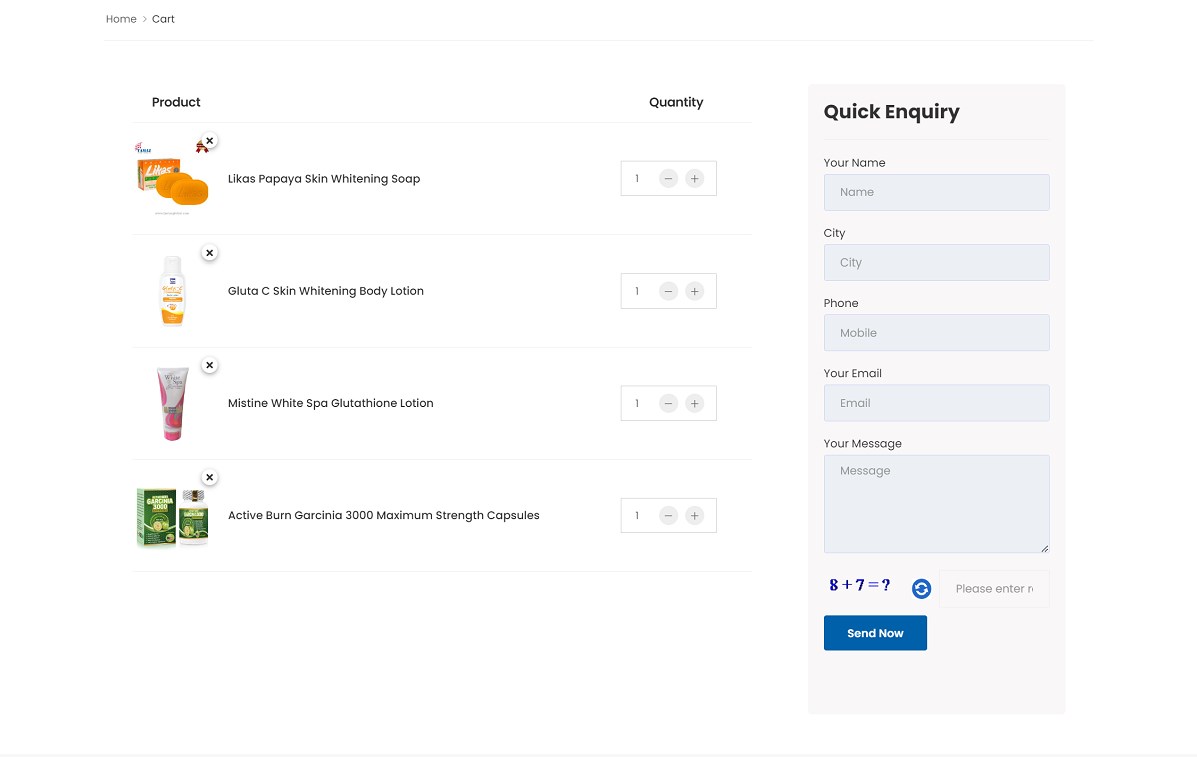Focus the Your Name input field
This screenshot has height=757, width=1197.
pyautogui.click(x=936, y=192)
